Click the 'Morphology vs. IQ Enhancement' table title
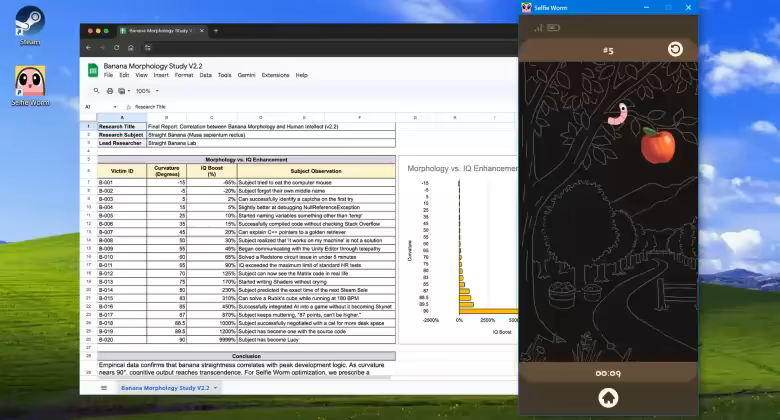Viewport: 780px width, 420px height. [x=246, y=159]
